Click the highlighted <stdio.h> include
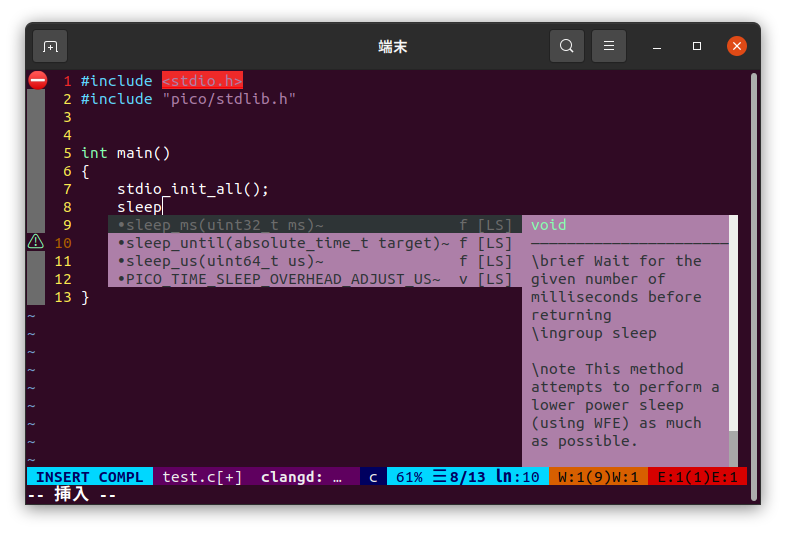Screen dimensions: 786x533 [x=202, y=80]
